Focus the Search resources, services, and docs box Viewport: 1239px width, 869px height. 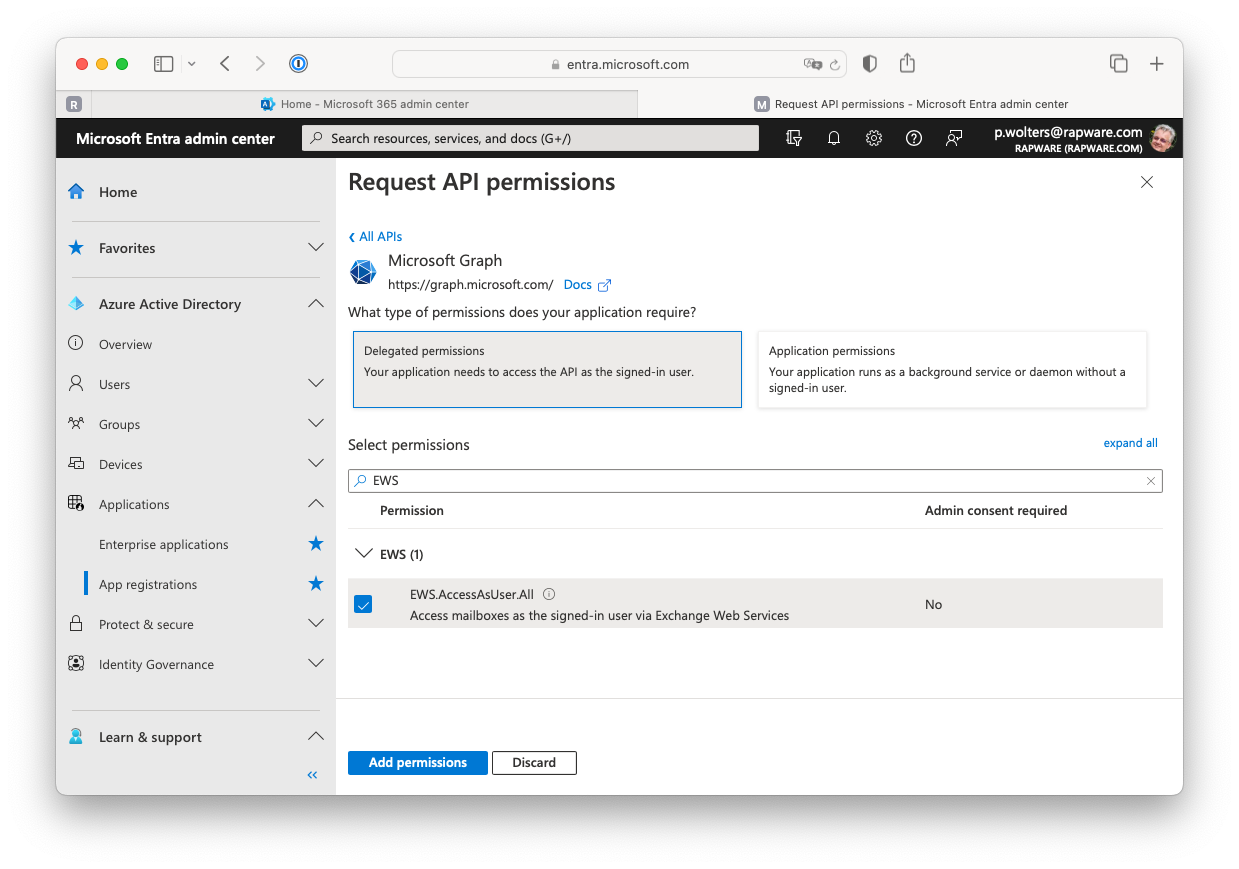pyautogui.click(x=530, y=139)
